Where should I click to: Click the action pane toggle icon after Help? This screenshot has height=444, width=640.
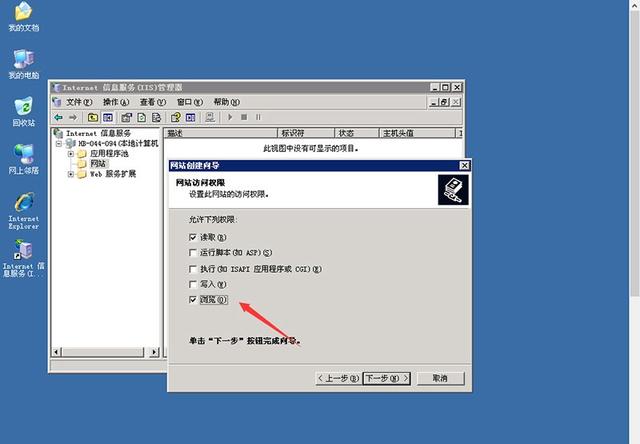pos(190,118)
